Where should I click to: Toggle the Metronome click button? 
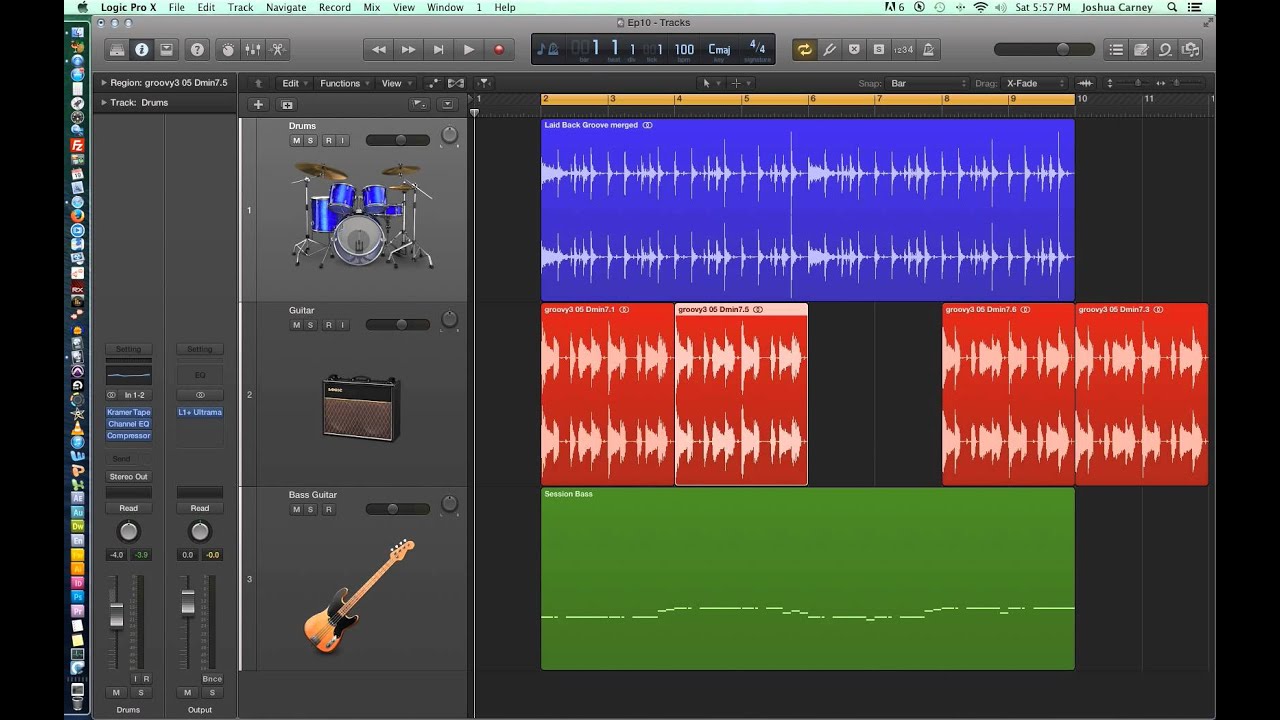coord(928,49)
